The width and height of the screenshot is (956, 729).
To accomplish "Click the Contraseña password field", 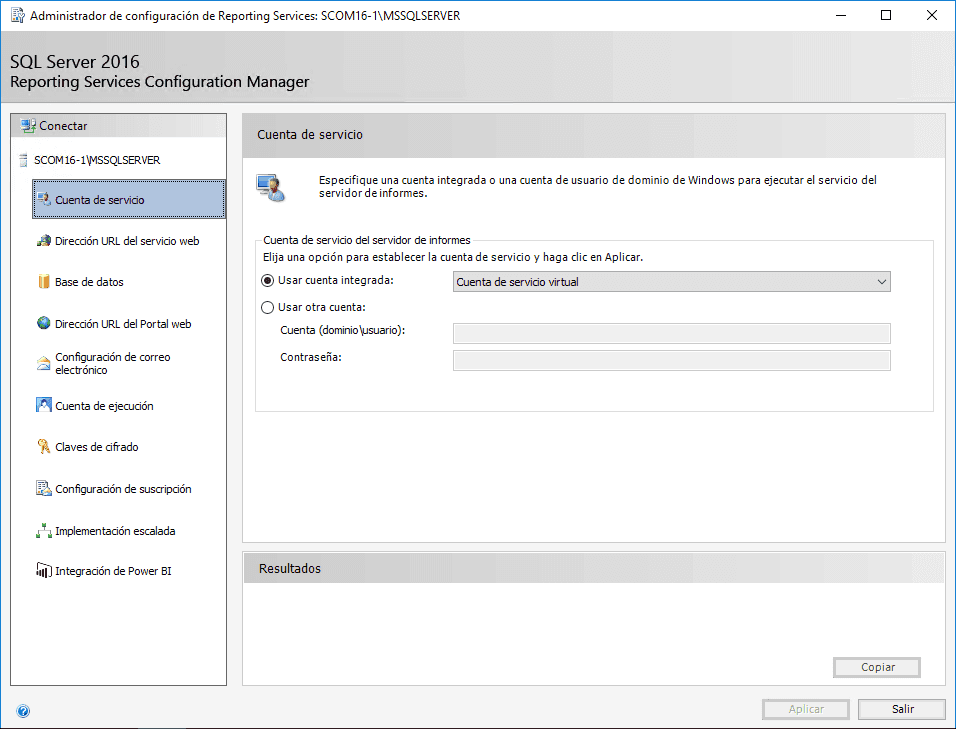I will pyautogui.click(x=671, y=360).
